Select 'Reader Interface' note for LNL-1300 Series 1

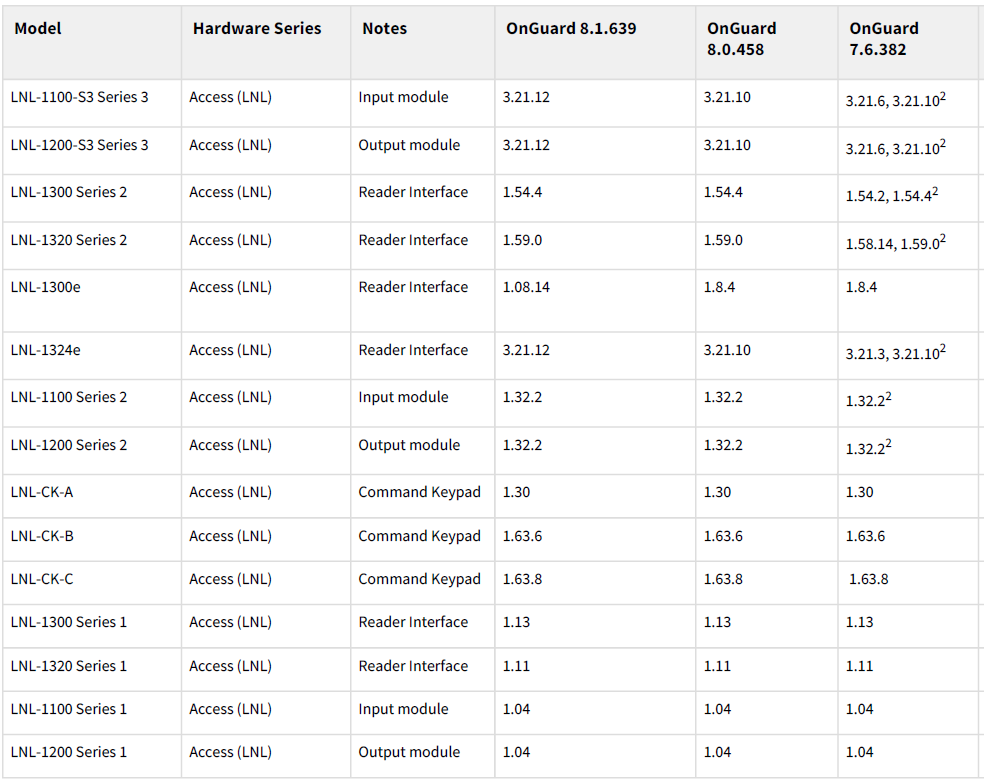[413, 622]
